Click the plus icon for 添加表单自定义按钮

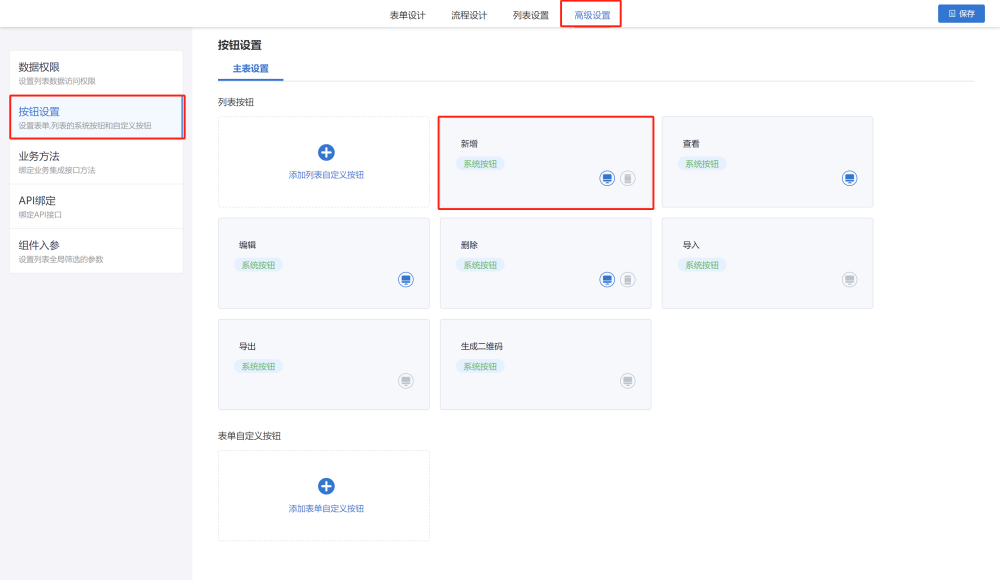click(x=326, y=486)
